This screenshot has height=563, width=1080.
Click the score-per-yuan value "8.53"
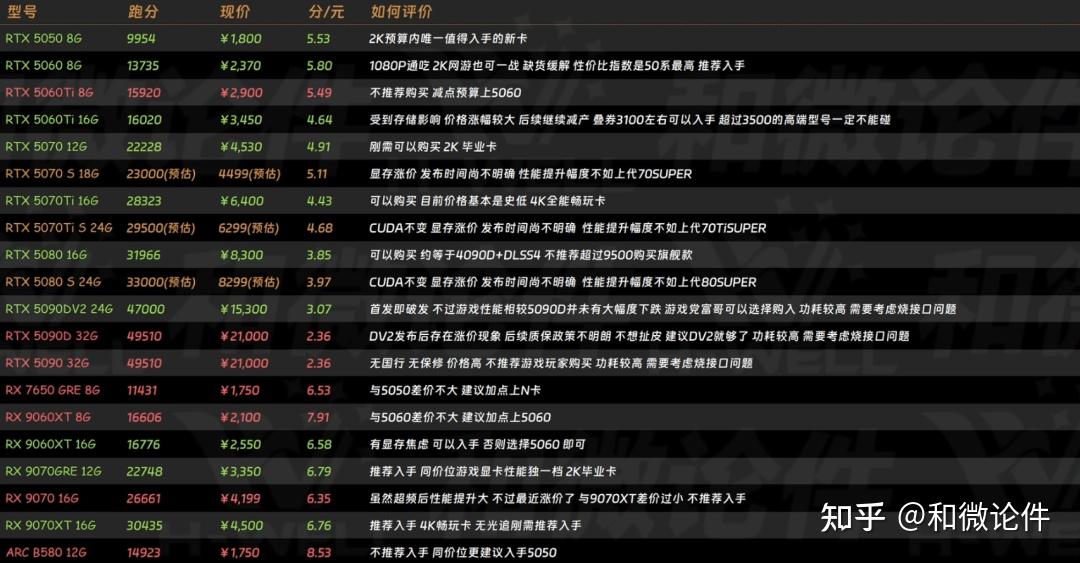[319, 553]
